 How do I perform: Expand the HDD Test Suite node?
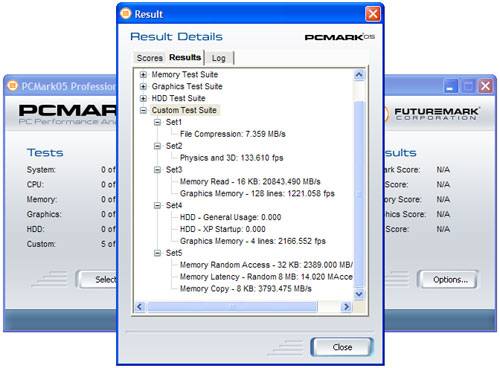[143, 98]
